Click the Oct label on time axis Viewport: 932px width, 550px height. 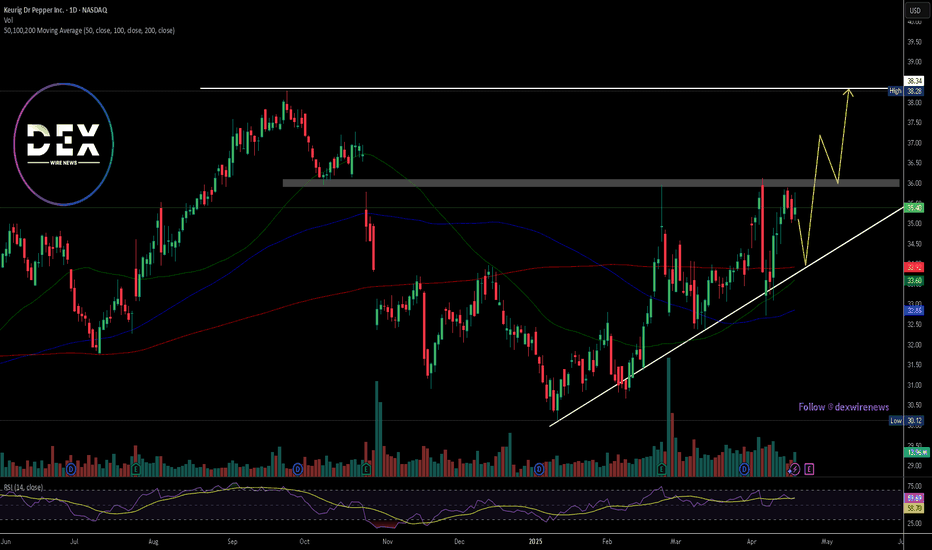click(304, 542)
